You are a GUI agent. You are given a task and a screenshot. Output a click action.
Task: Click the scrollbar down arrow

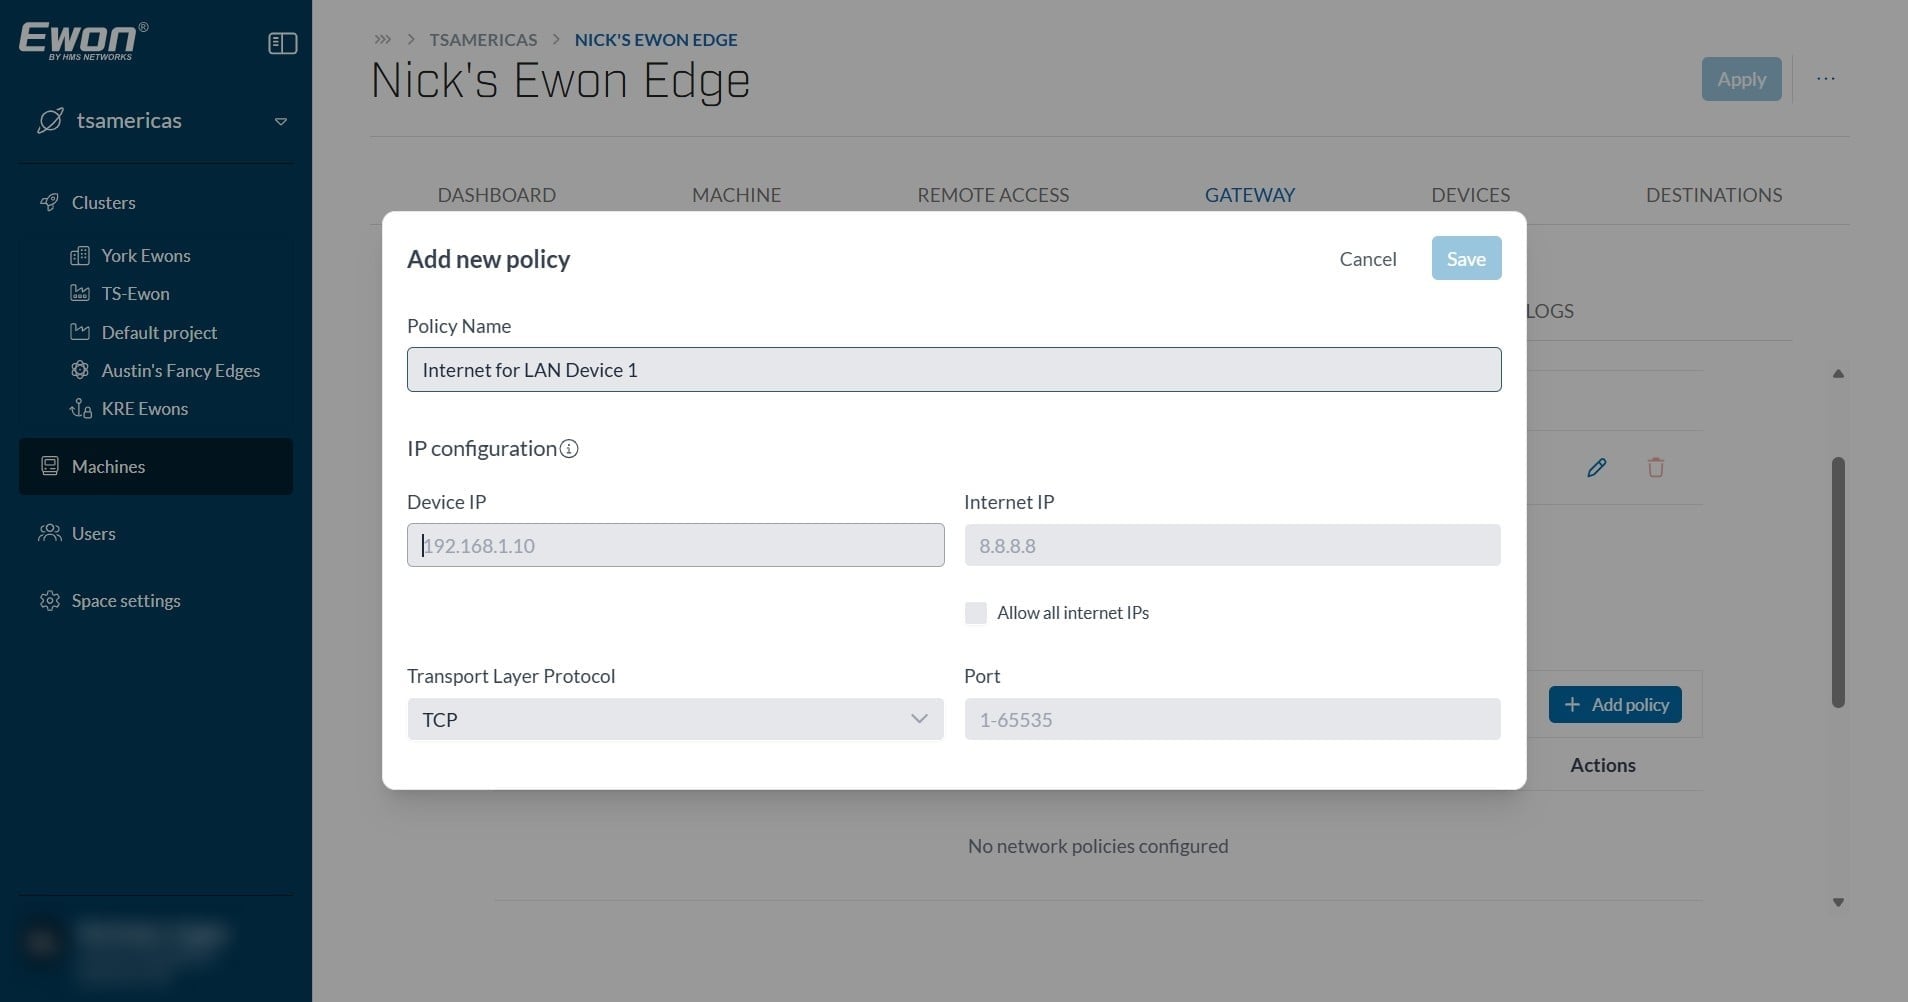(1838, 902)
